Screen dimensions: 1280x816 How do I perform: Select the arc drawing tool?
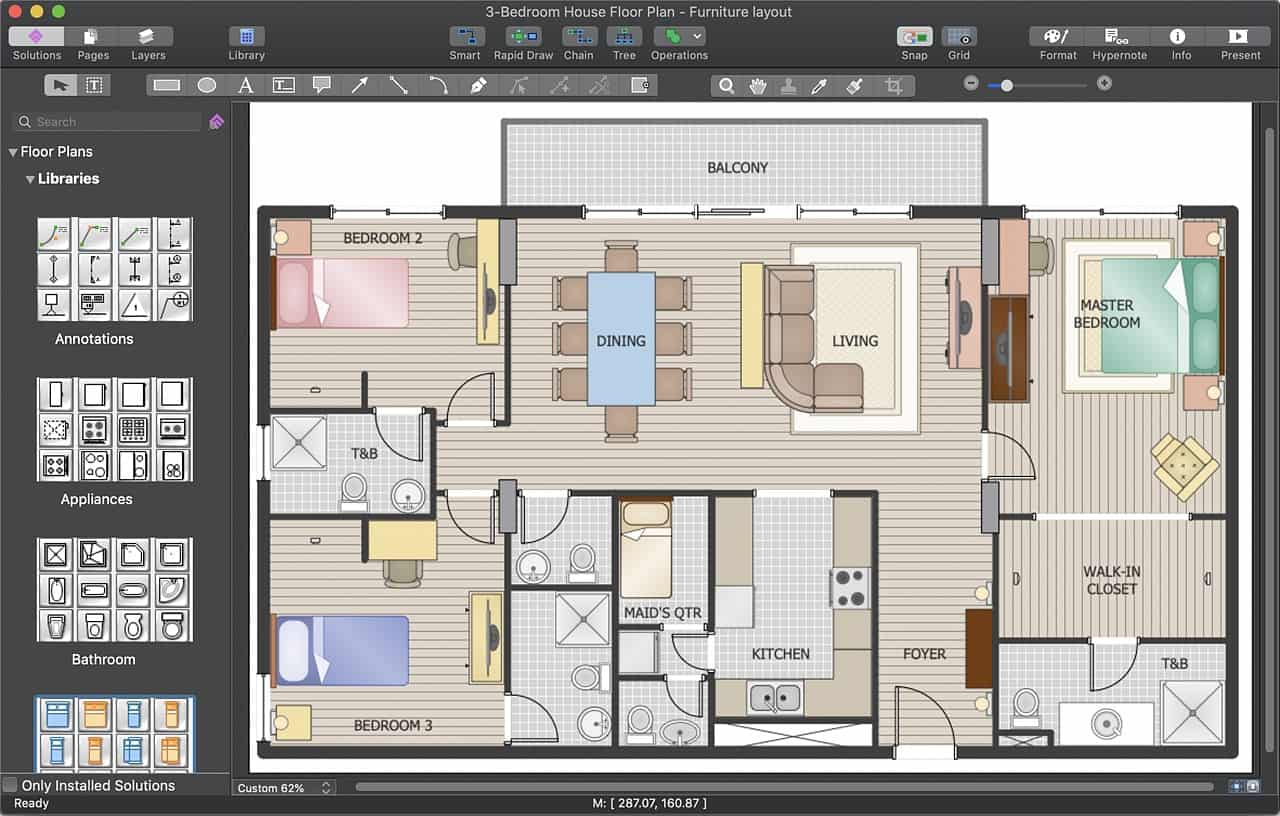point(438,86)
